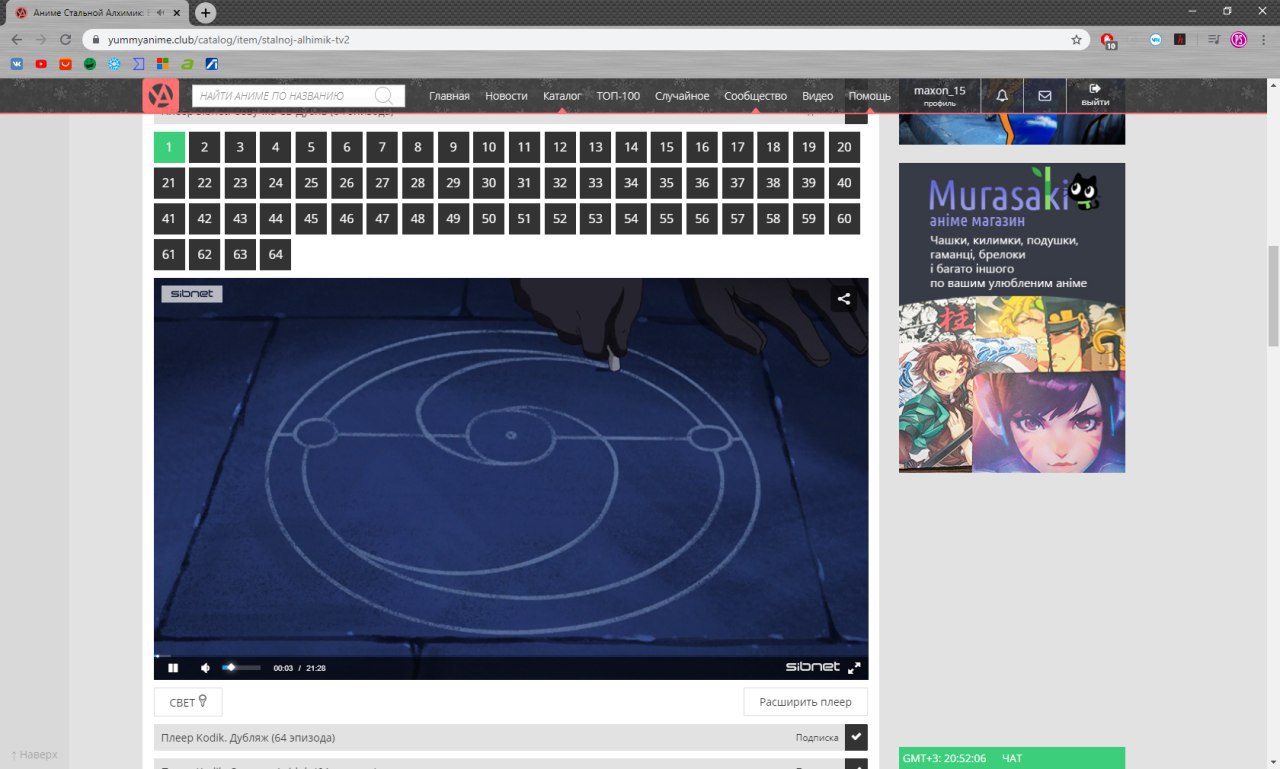This screenshot has height=769, width=1280.
Task: Adjust the player volume slider
Action: pos(241,668)
